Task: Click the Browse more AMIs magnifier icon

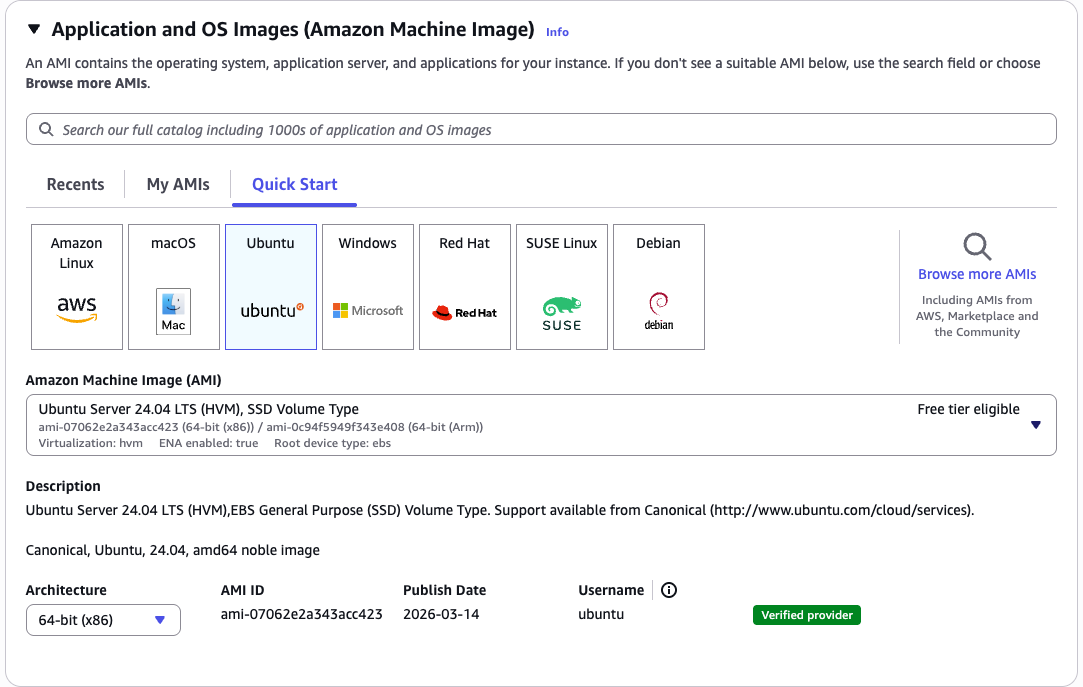Action: [977, 246]
